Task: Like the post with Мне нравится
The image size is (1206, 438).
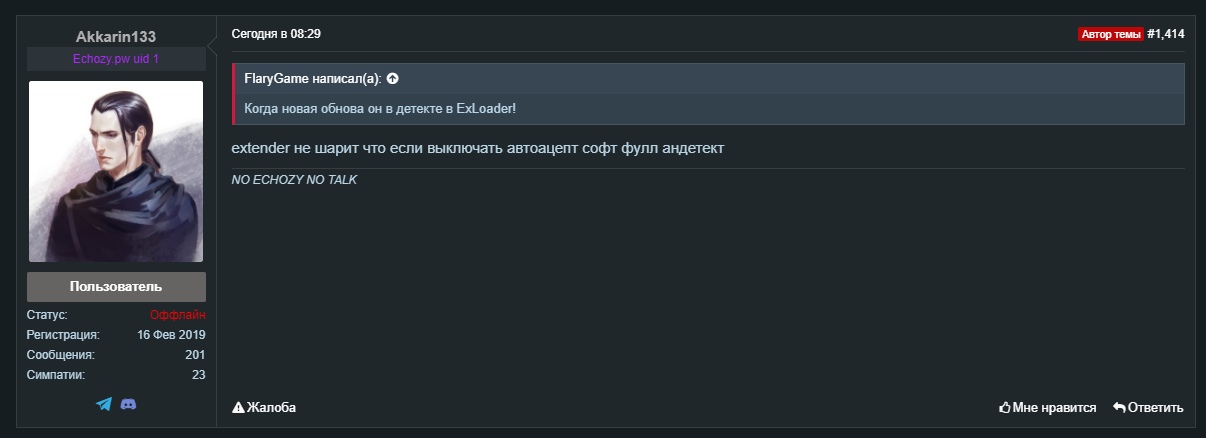Action: click(x=1047, y=407)
